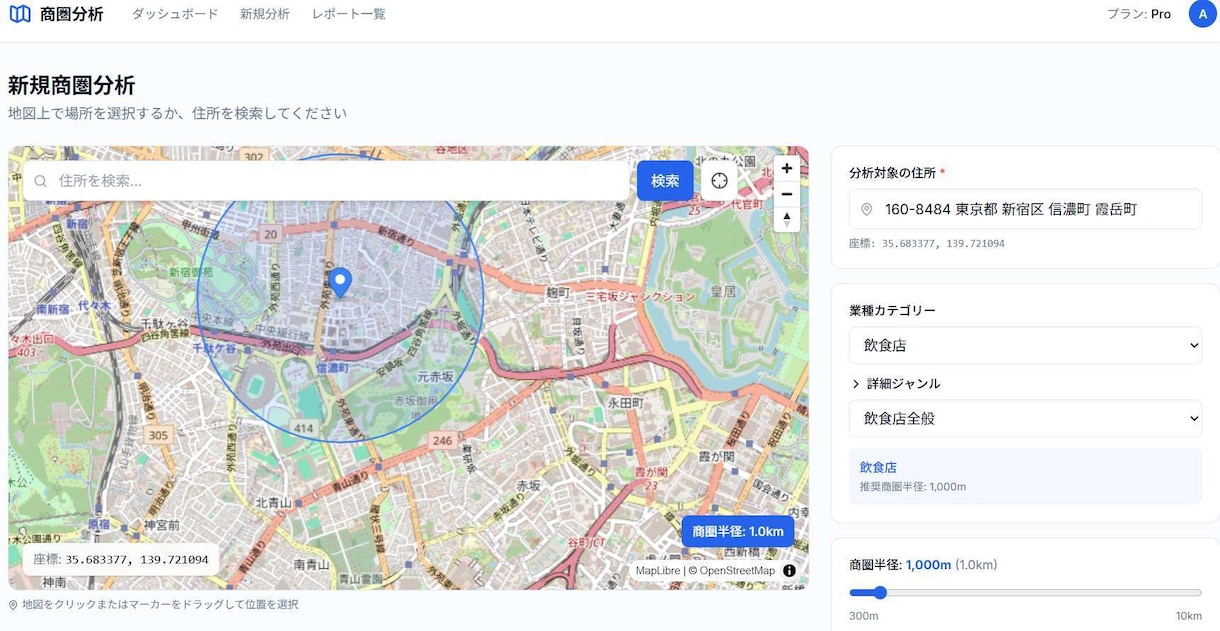Click the 商圏分析 map logo icon
This screenshot has width=1220, height=631.
click(20, 14)
